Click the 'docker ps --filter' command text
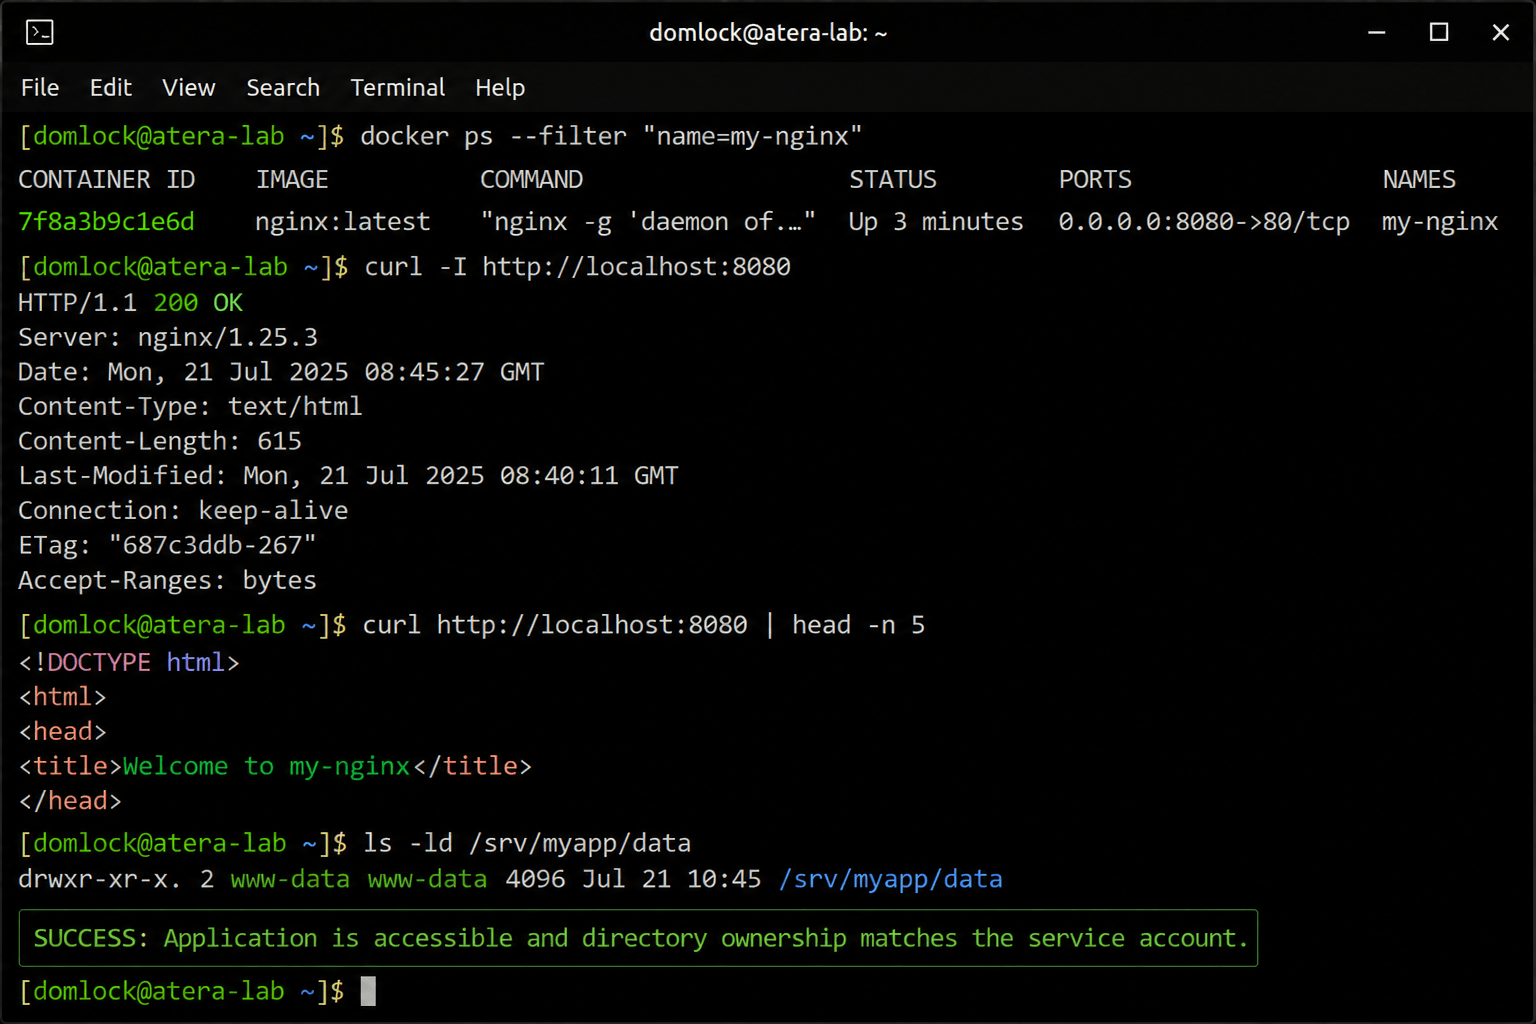This screenshot has height=1024, width=1536. [611, 136]
